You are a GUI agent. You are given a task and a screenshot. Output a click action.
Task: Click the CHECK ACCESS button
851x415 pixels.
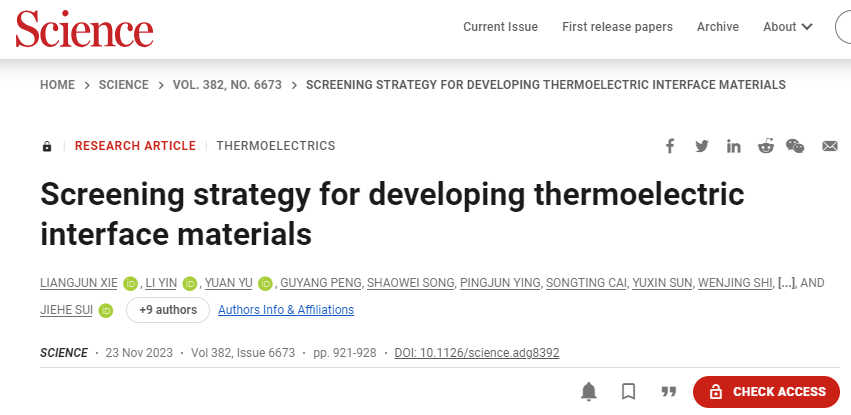766,392
